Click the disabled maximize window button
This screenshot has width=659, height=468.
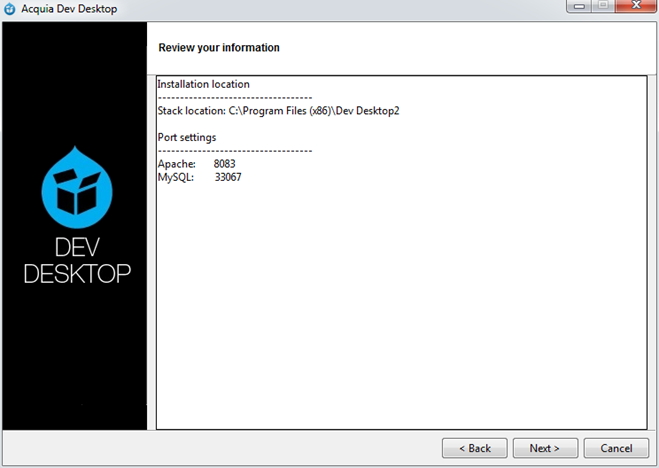603,5
